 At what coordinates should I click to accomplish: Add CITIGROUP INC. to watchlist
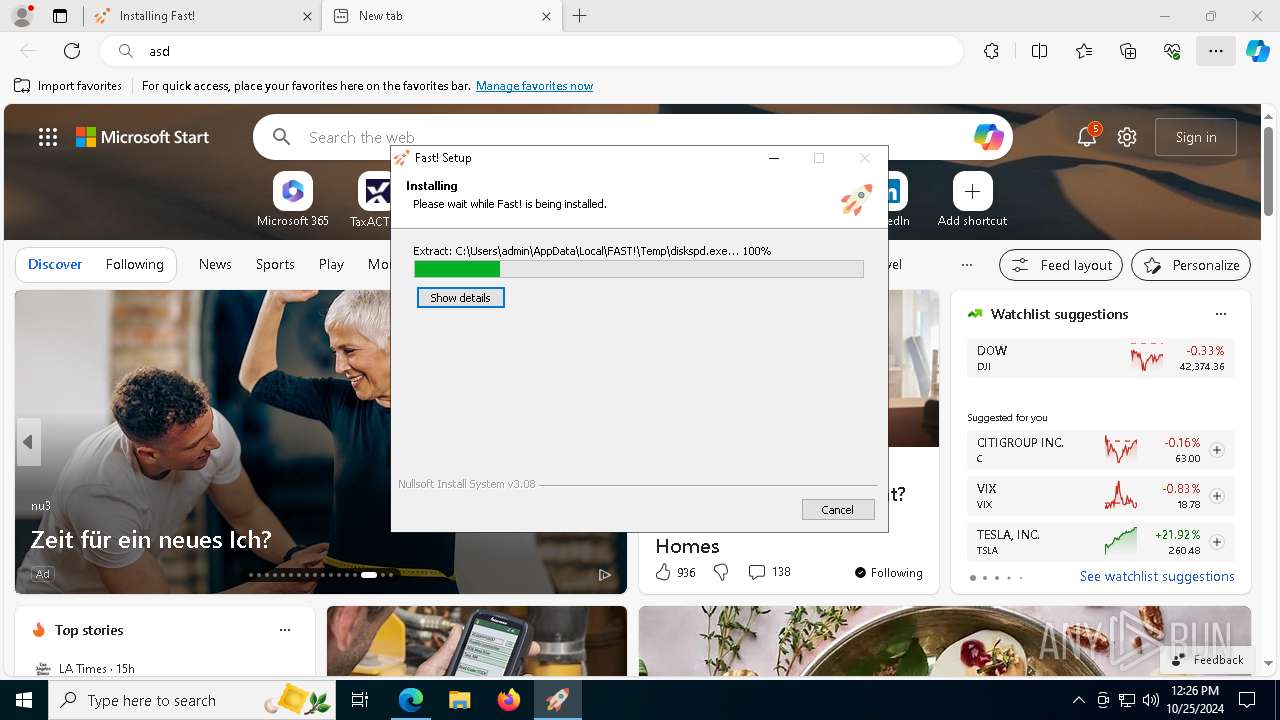pos(1217,450)
